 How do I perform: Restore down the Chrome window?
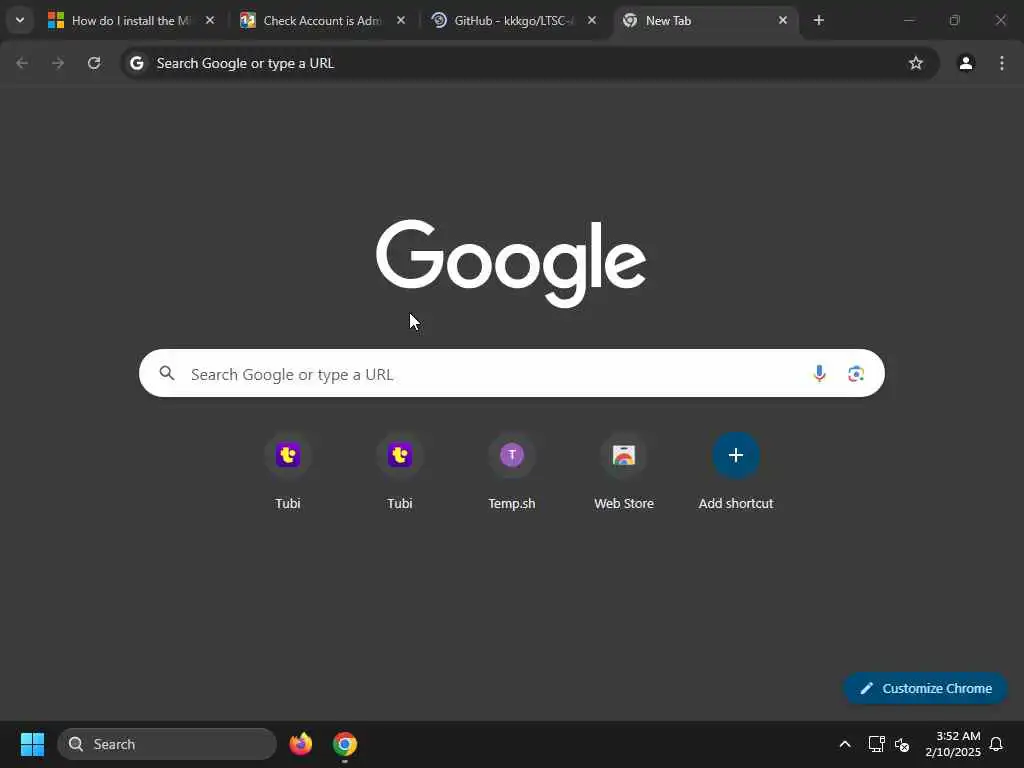coord(955,20)
